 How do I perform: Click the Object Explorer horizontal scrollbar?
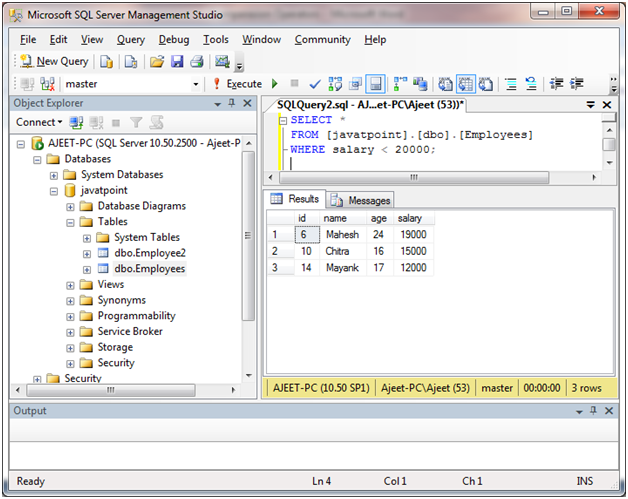click(x=111, y=390)
